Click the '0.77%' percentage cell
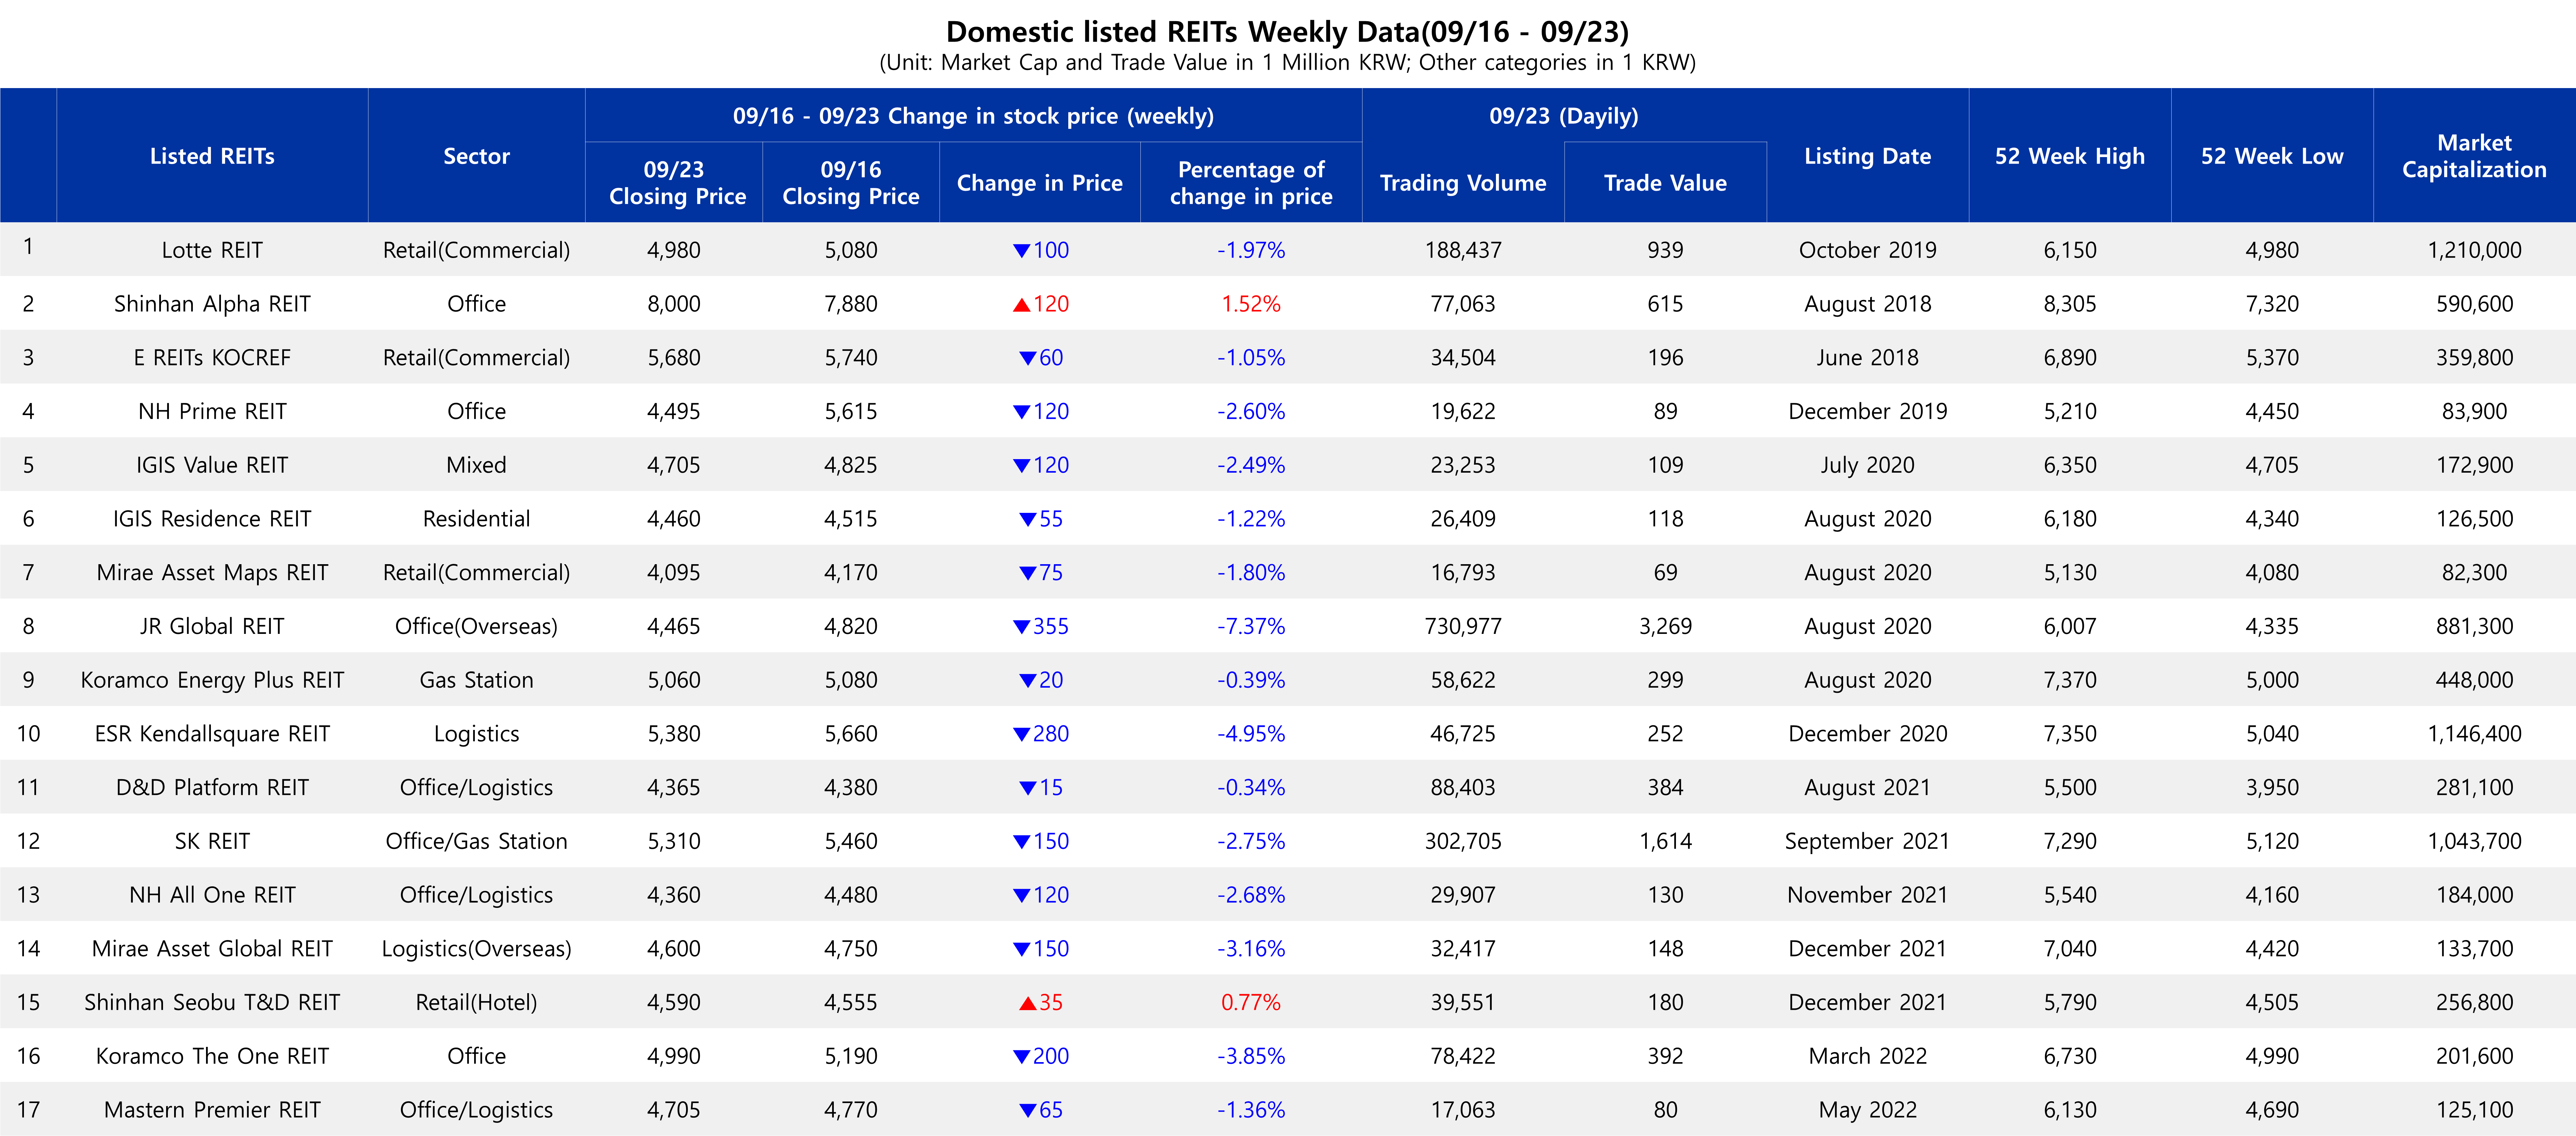This screenshot has width=2576, height=1136. point(1251,1003)
